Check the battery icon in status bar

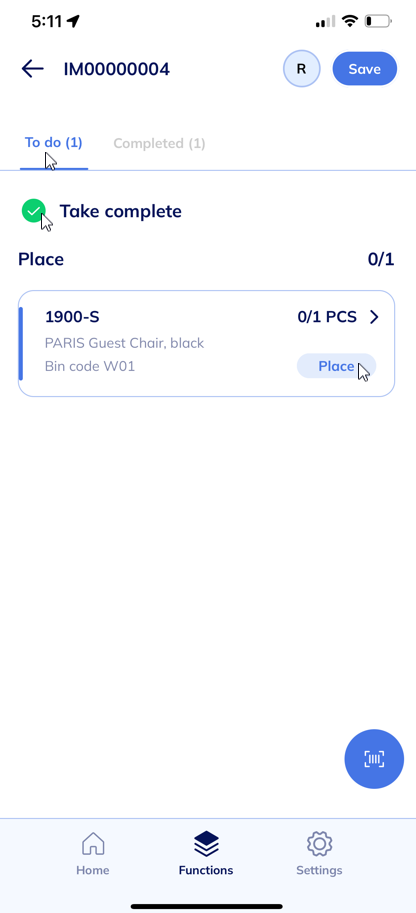pos(378,22)
